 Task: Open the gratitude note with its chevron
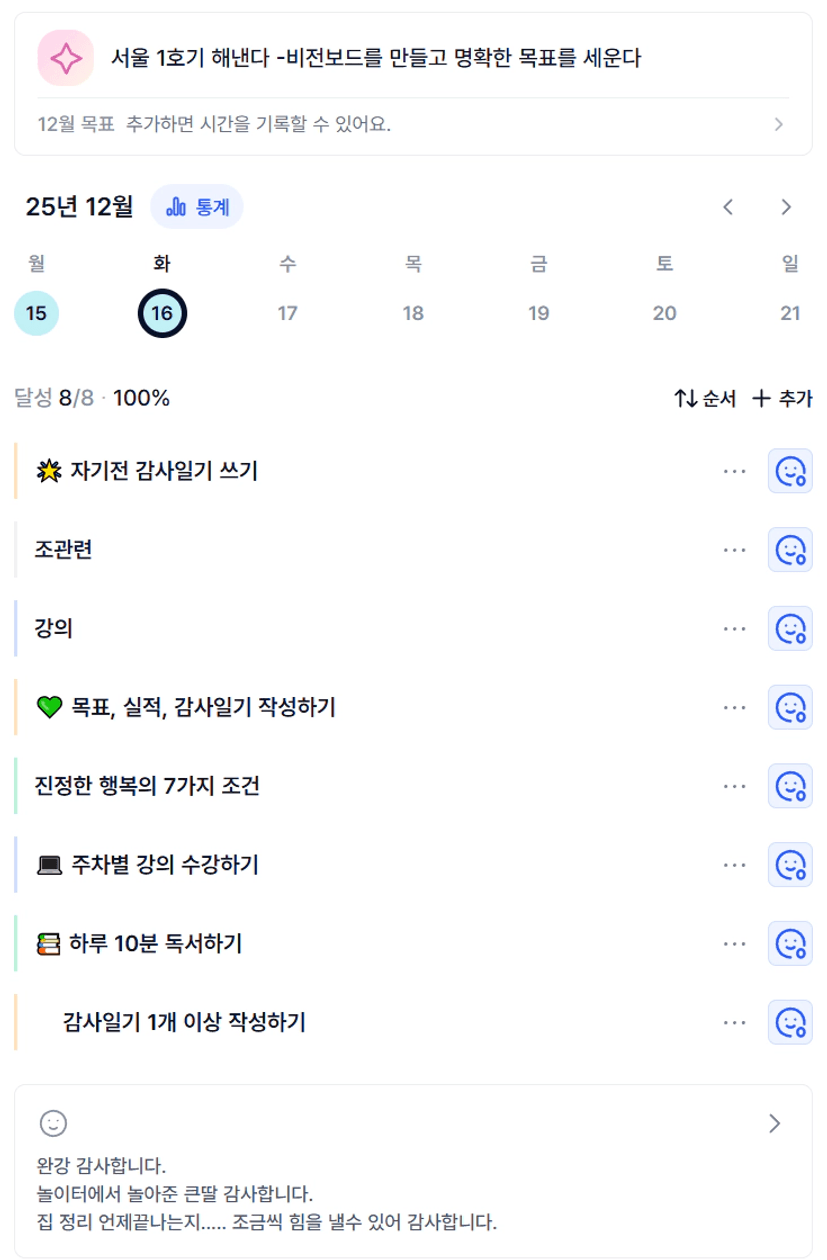coord(774,1123)
